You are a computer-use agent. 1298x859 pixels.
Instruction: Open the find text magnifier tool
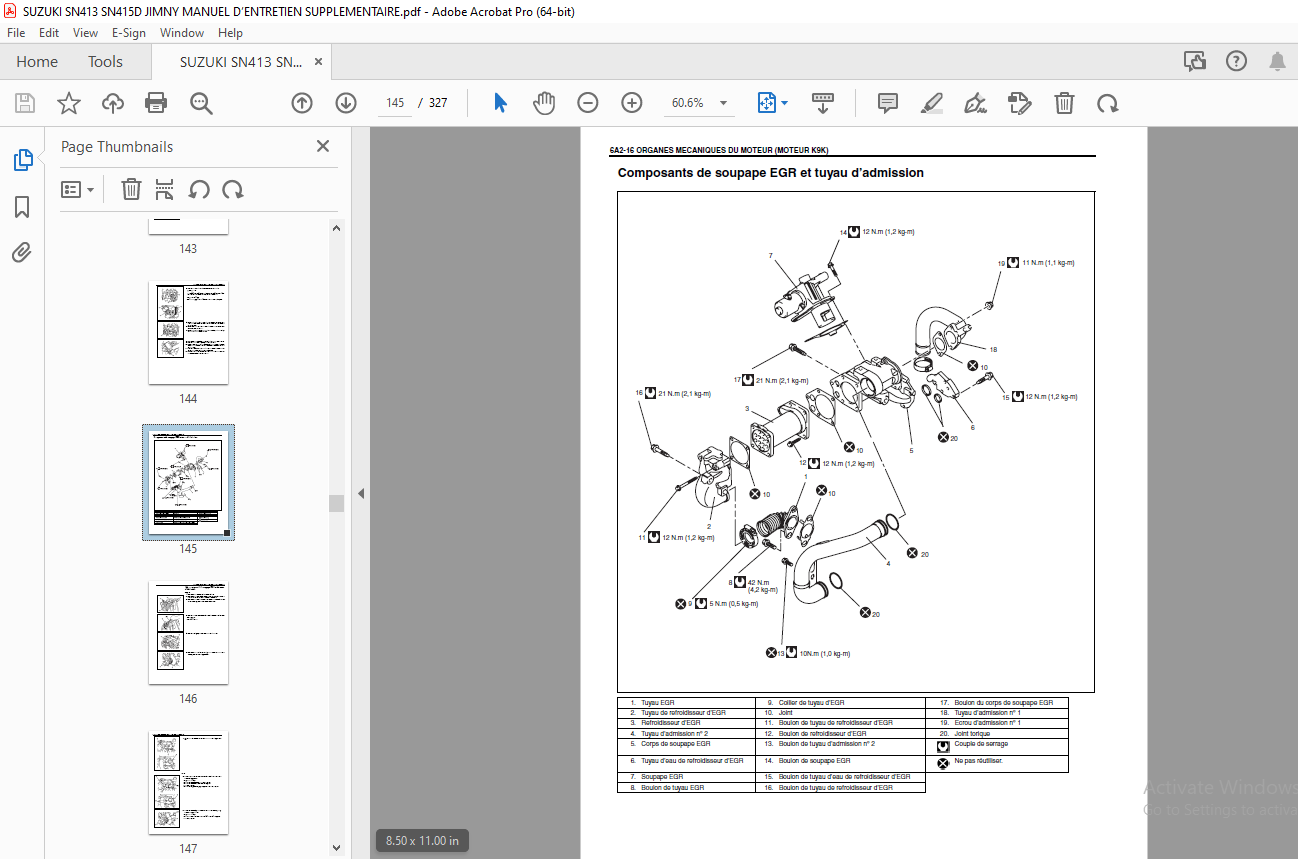point(201,103)
